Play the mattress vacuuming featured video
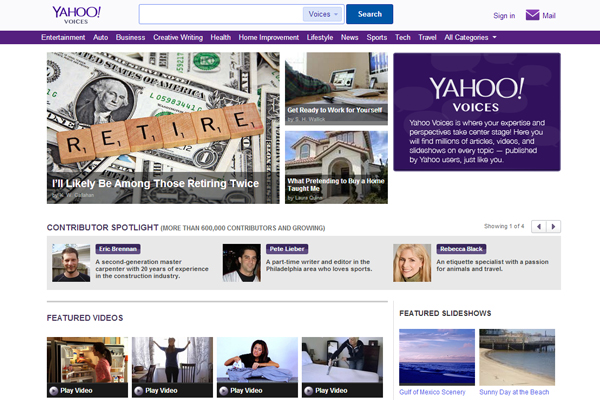 (x=342, y=367)
